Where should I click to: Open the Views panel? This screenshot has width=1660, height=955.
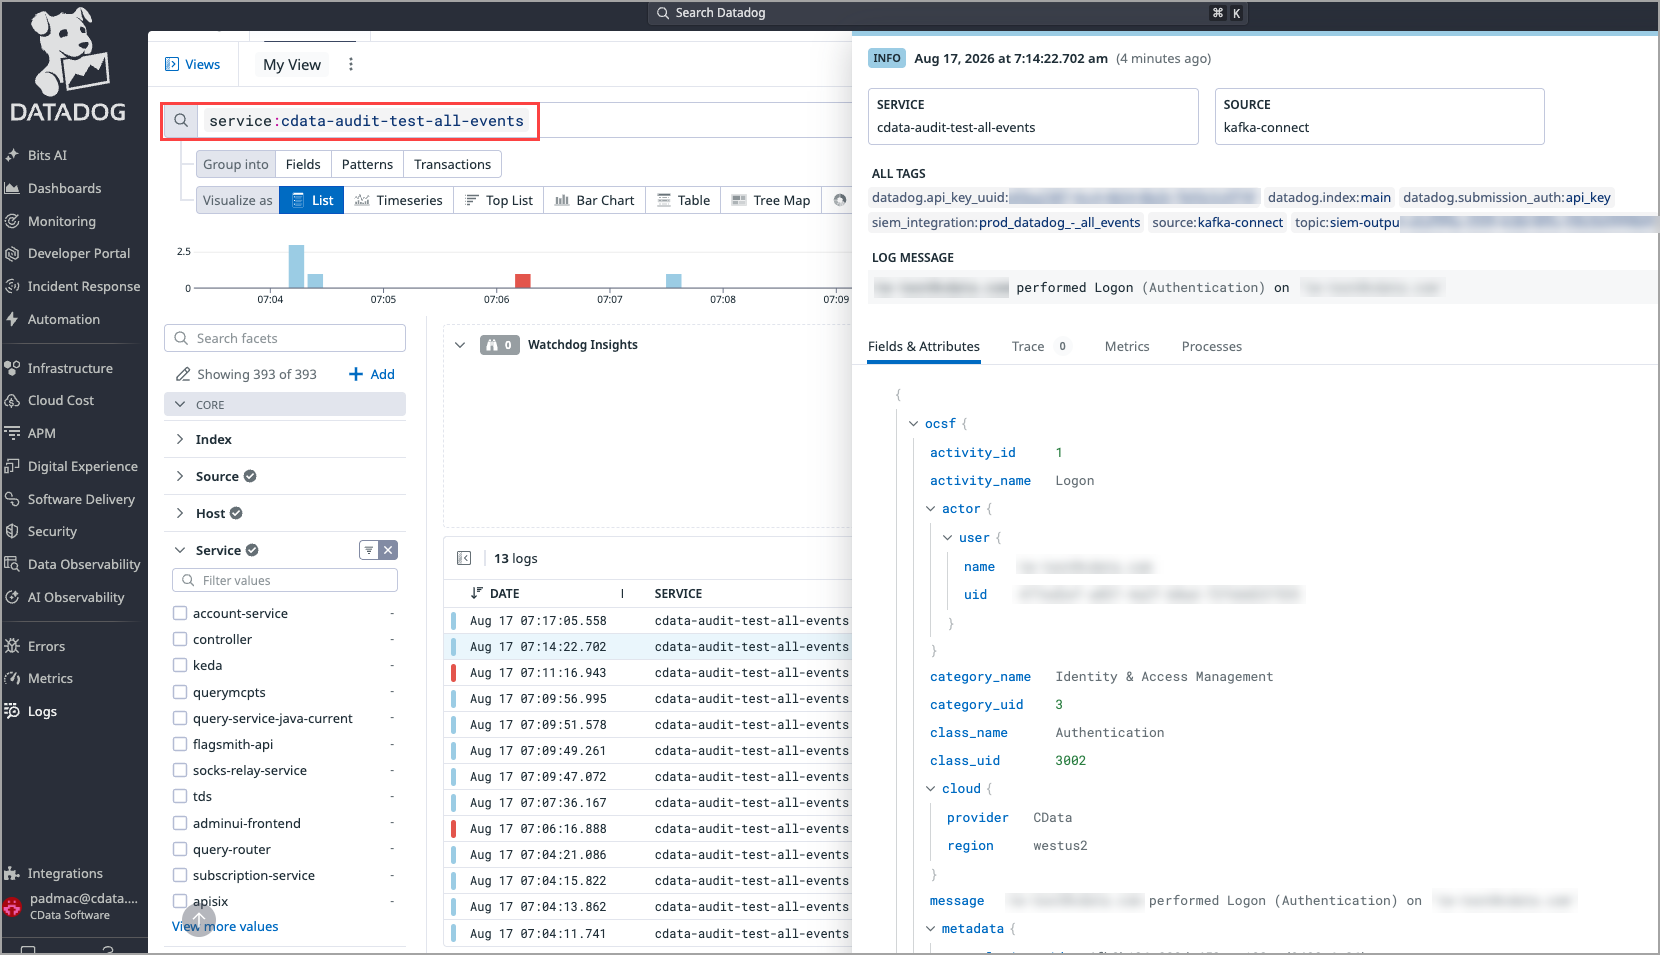(192, 64)
